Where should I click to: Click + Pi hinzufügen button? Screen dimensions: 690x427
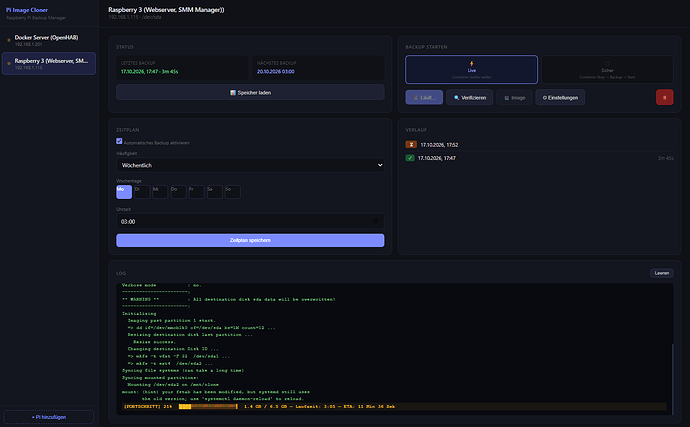tap(48, 416)
